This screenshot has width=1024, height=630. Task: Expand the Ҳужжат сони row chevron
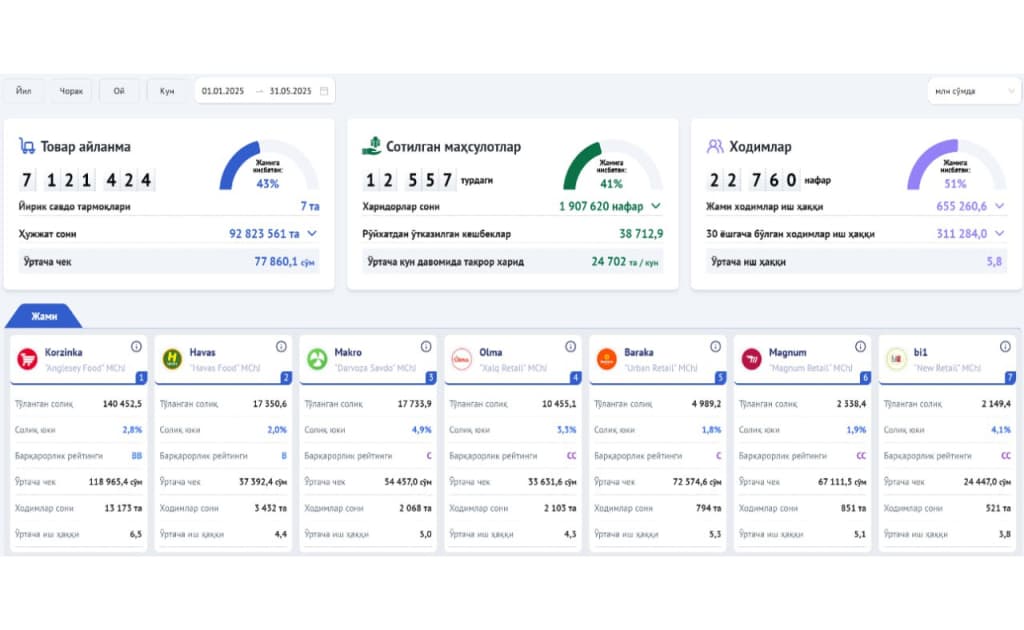[312, 234]
